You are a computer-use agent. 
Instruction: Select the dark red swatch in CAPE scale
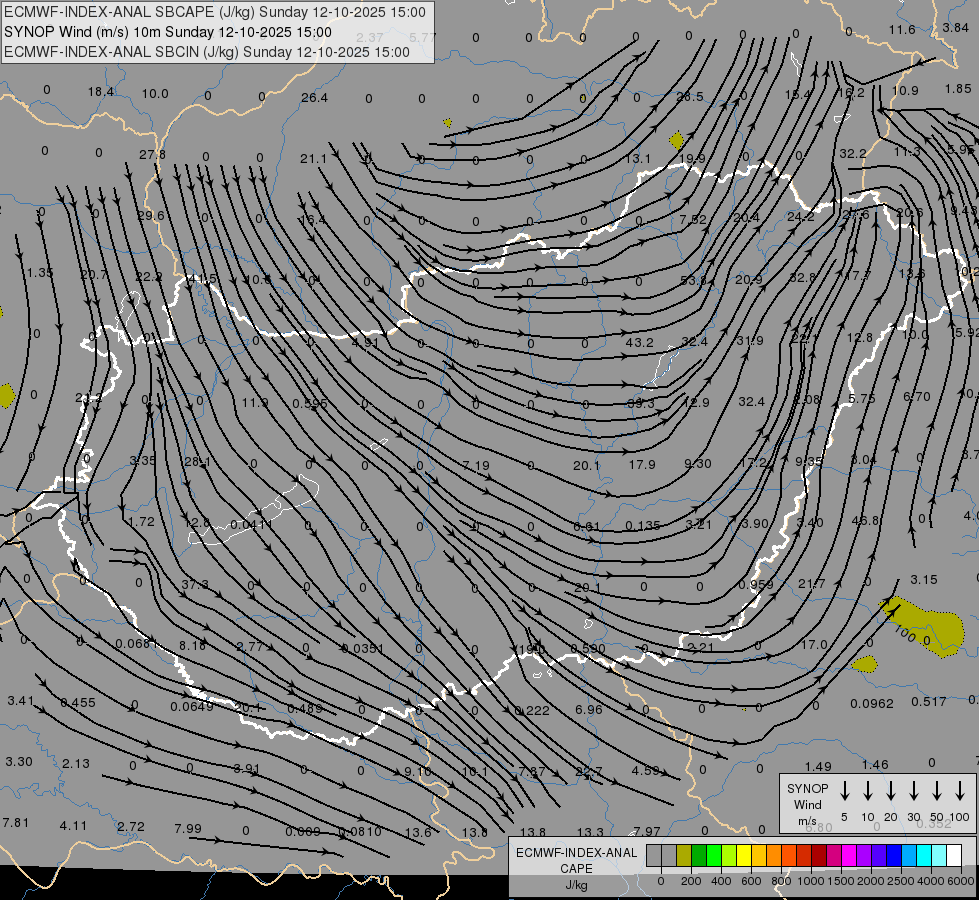819,855
